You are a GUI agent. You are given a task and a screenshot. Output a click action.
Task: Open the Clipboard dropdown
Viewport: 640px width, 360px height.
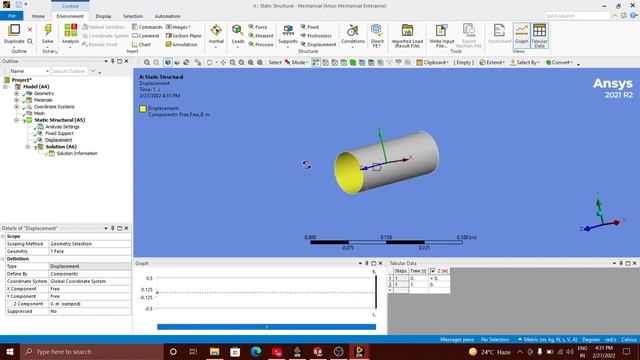[432, 62]
